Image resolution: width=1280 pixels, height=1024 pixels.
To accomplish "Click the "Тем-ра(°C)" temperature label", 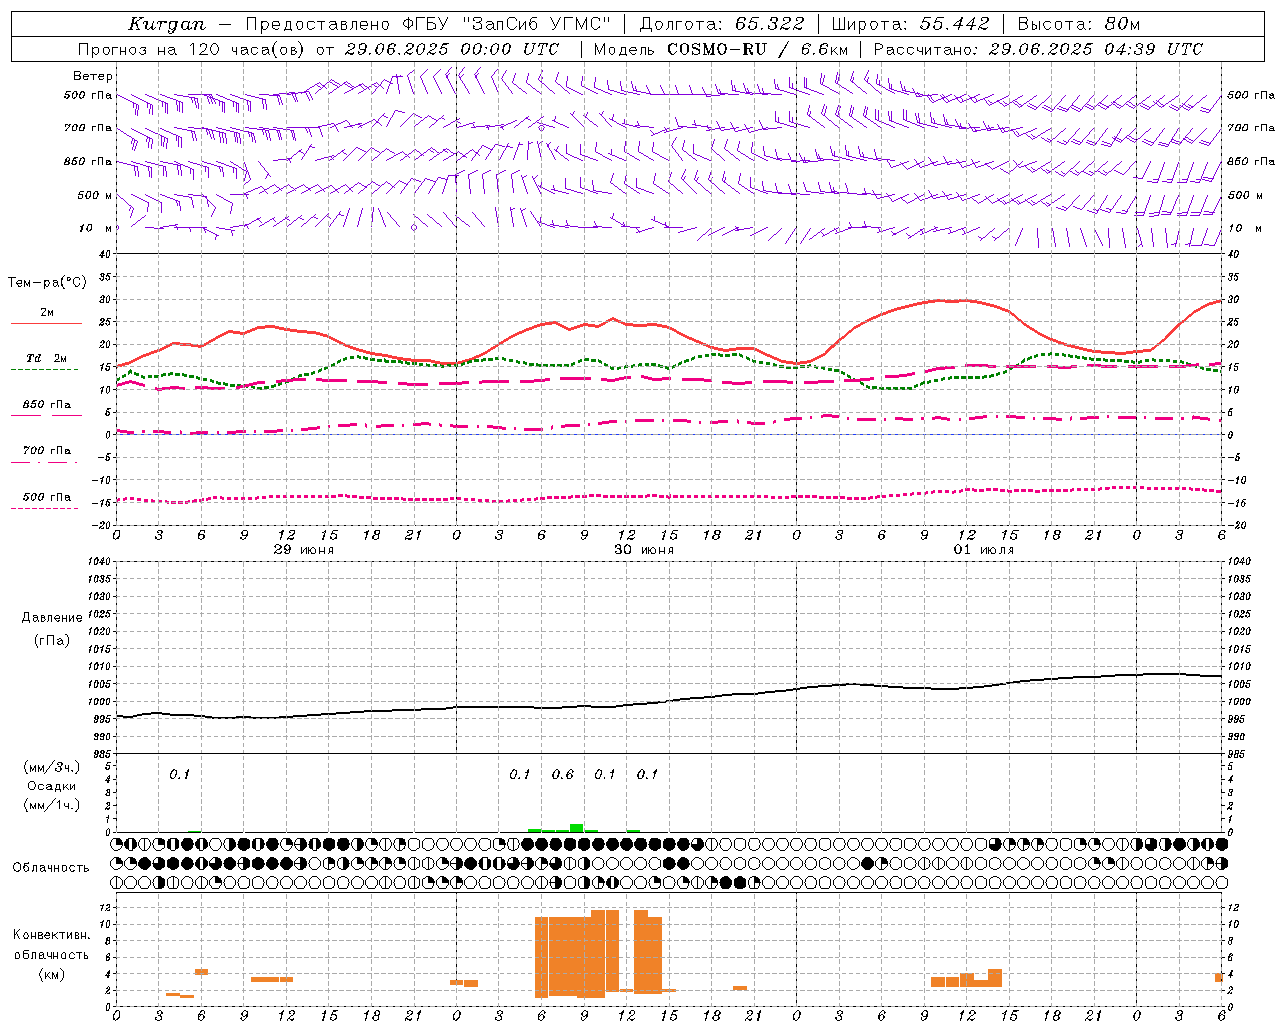I will click(47, 283).
